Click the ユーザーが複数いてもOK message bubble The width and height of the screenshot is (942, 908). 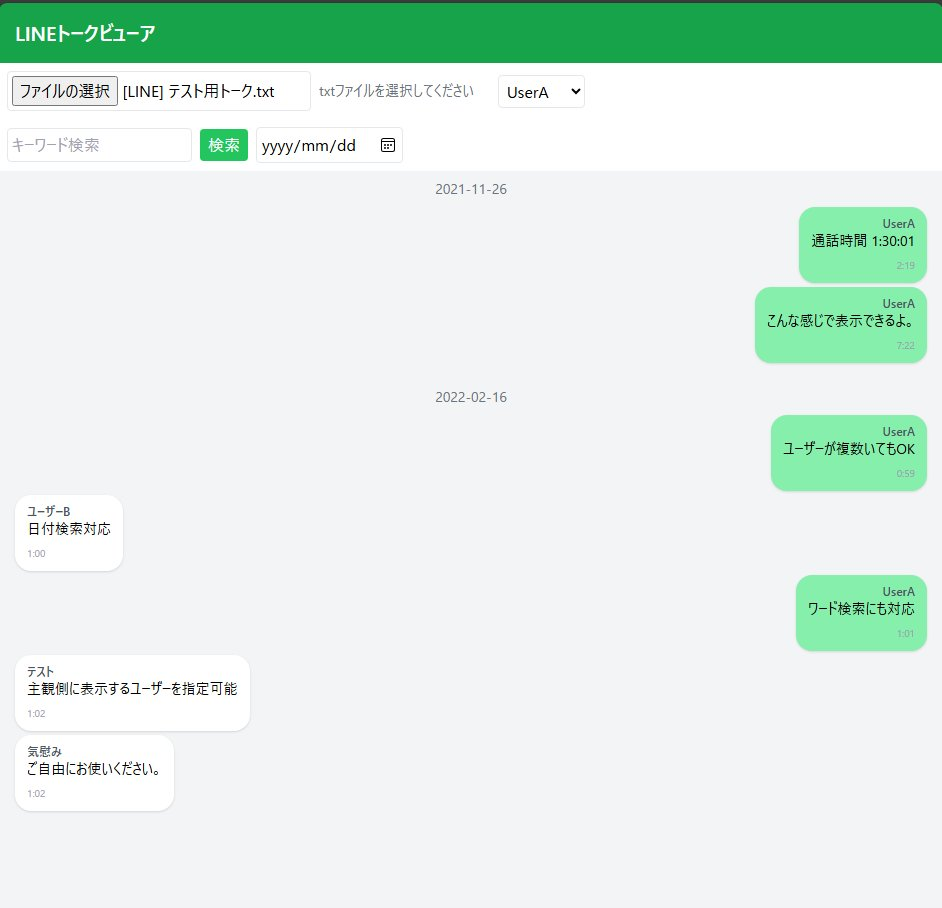(x=848, y=452)
